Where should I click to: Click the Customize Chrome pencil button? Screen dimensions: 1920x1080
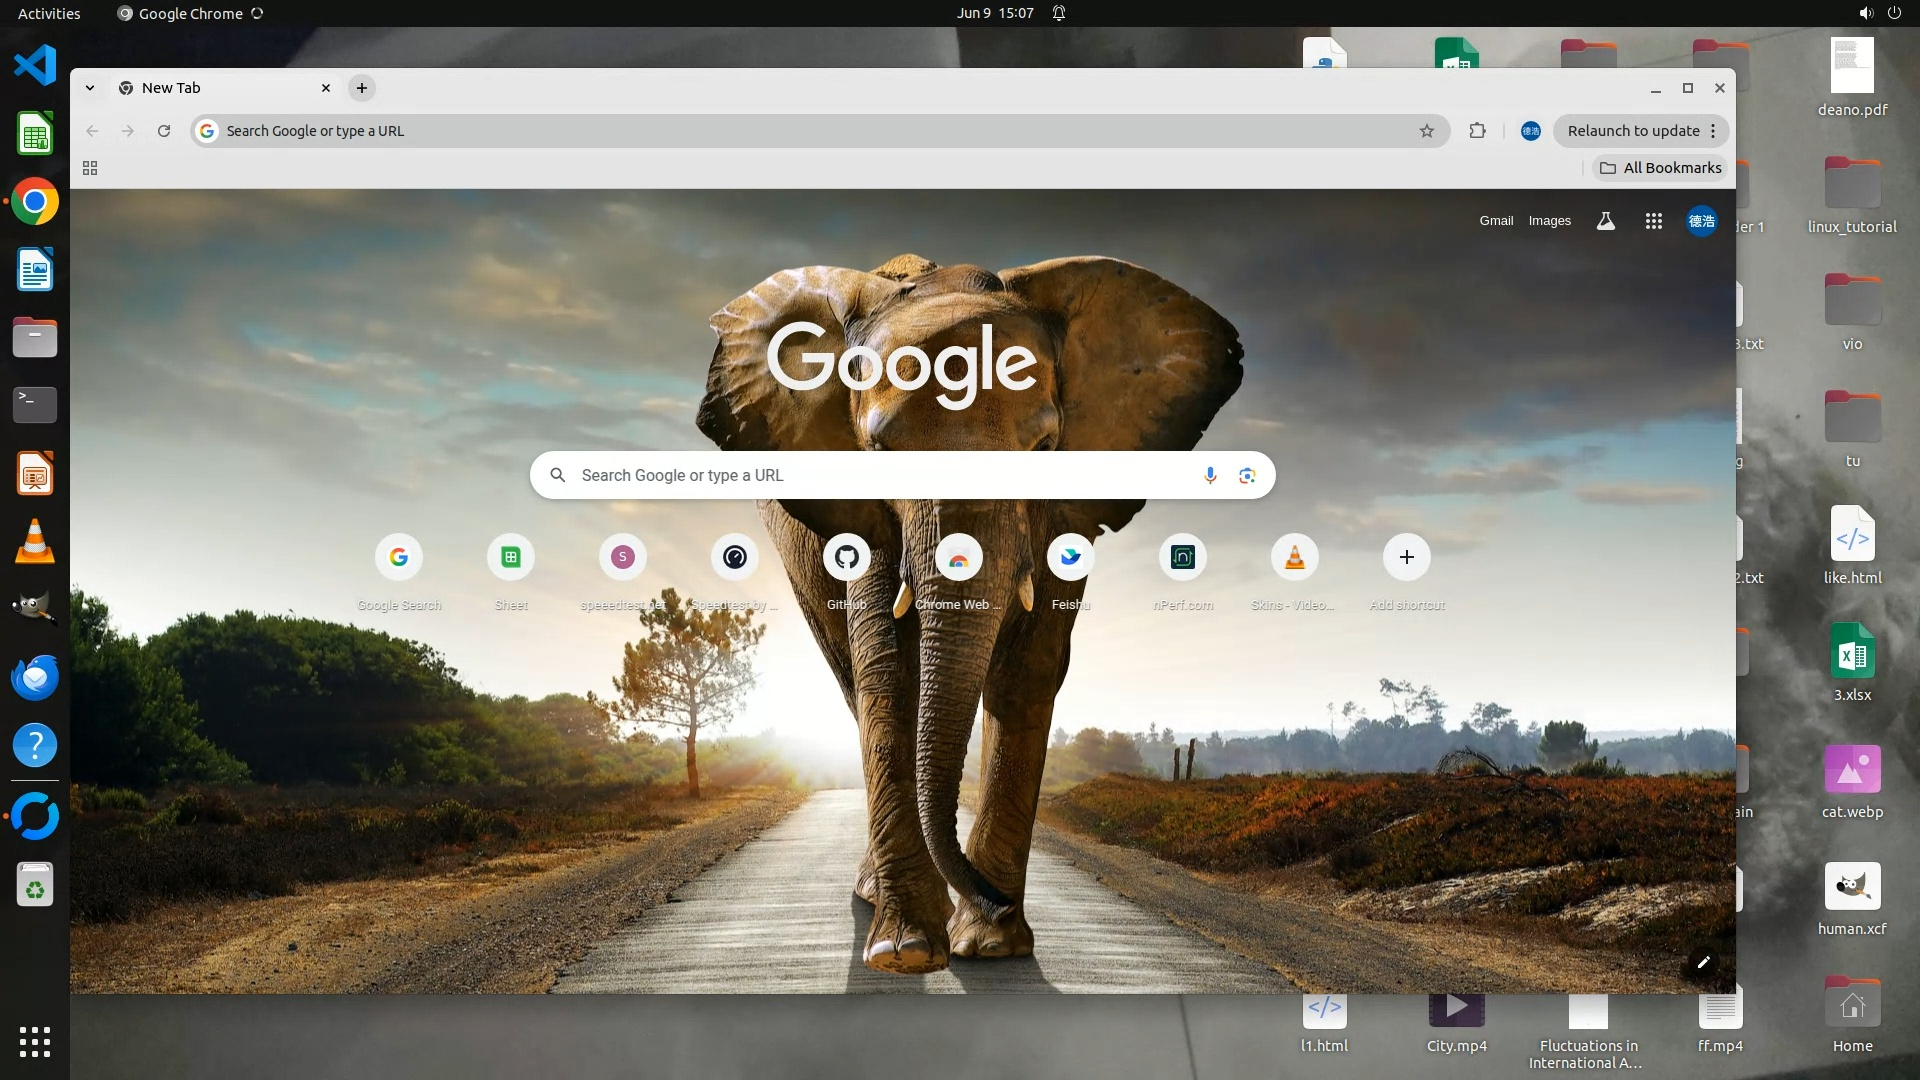(x=1704, y=962)
